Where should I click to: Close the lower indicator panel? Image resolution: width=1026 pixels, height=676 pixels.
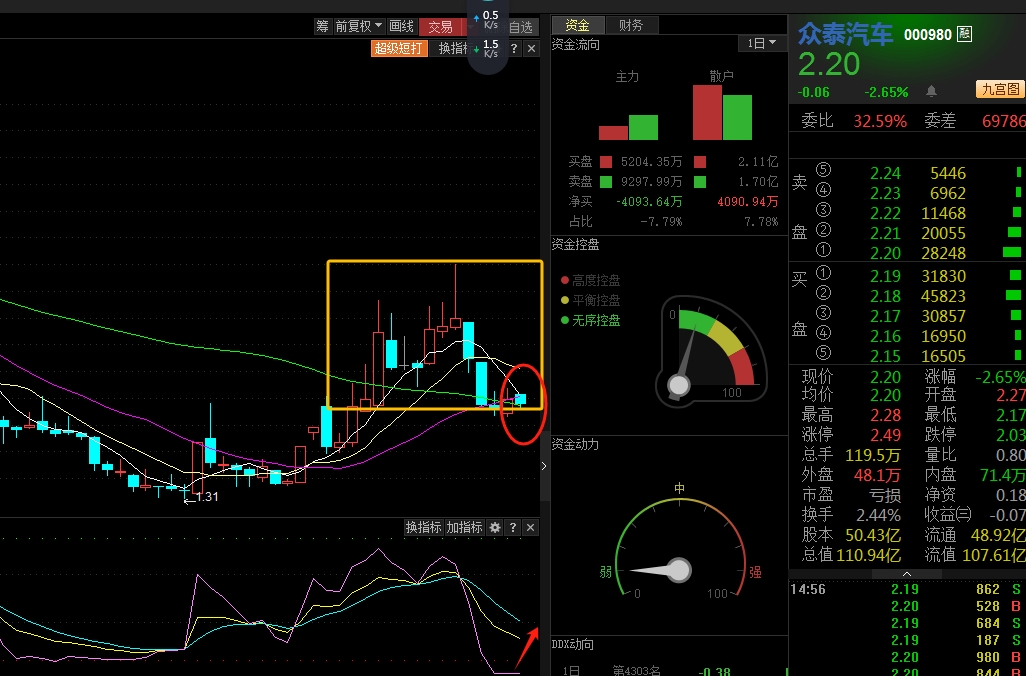click(531, 527)
